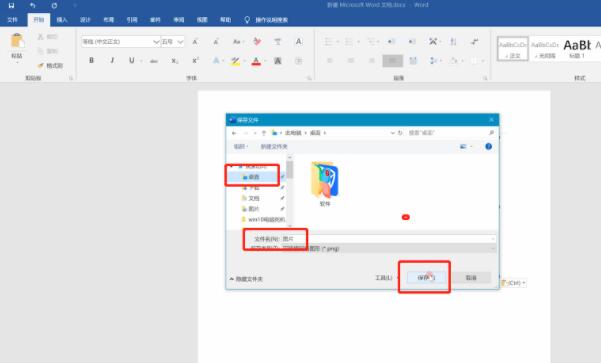Expand the underline style arrow
Viewport: 601px width, 363px height.
pos(141,61)
